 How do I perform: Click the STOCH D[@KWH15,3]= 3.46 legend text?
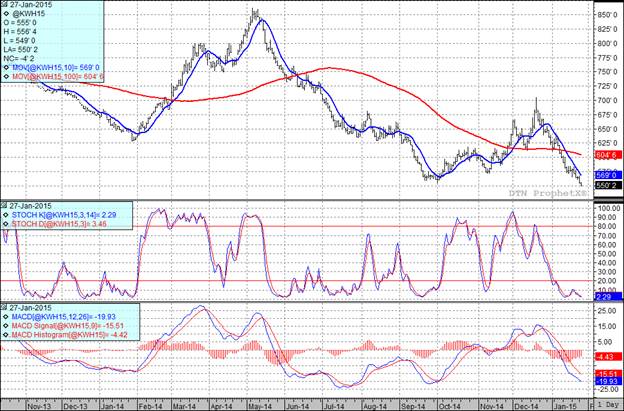point(58,224)
